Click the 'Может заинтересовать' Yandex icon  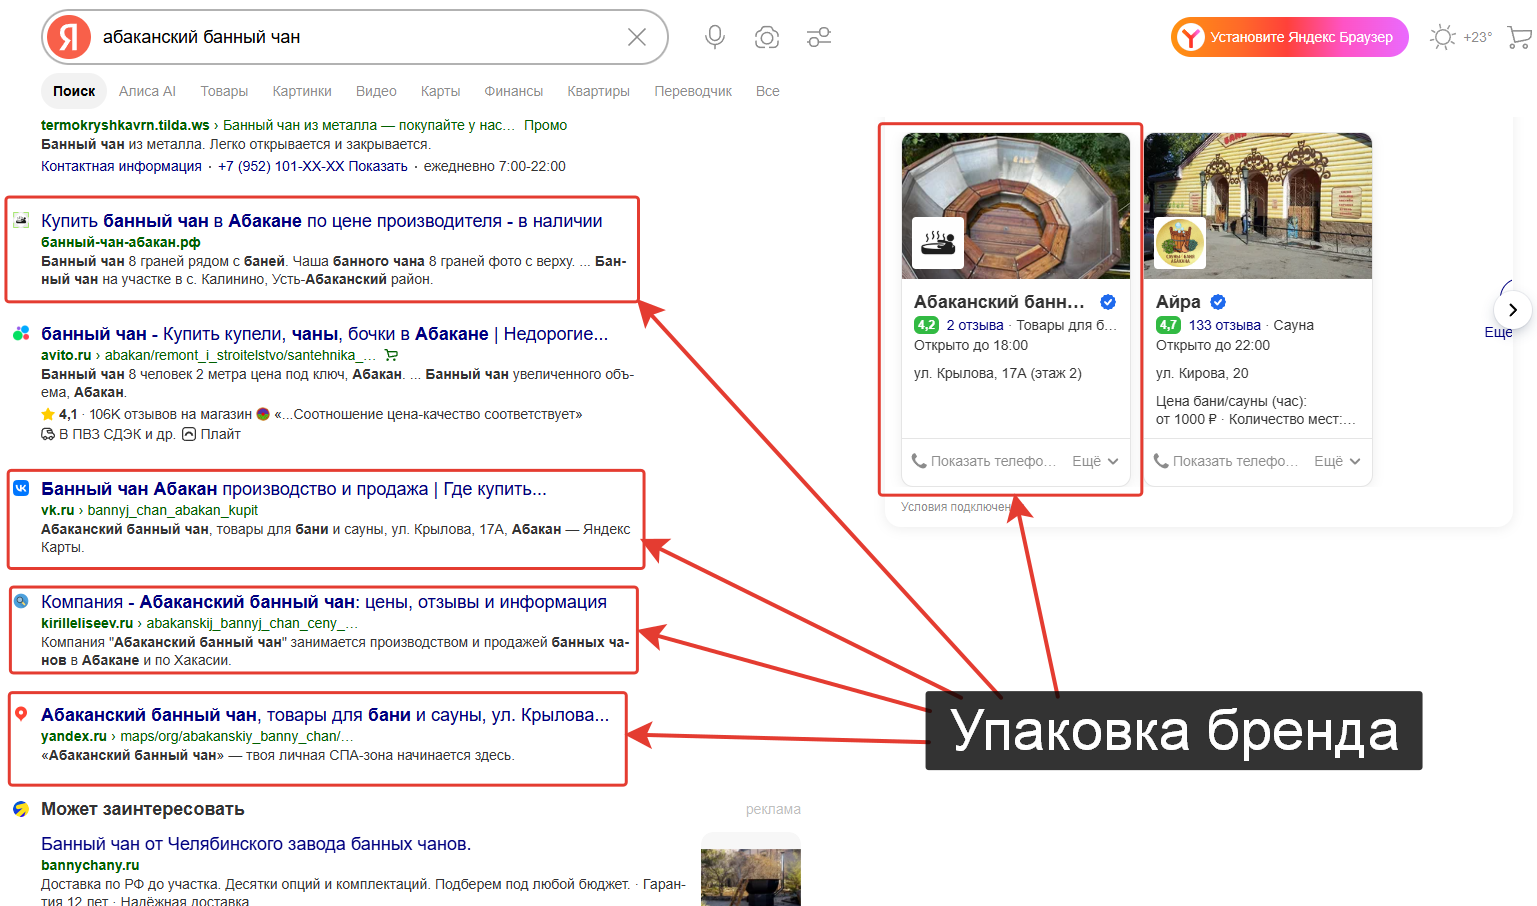20,808
